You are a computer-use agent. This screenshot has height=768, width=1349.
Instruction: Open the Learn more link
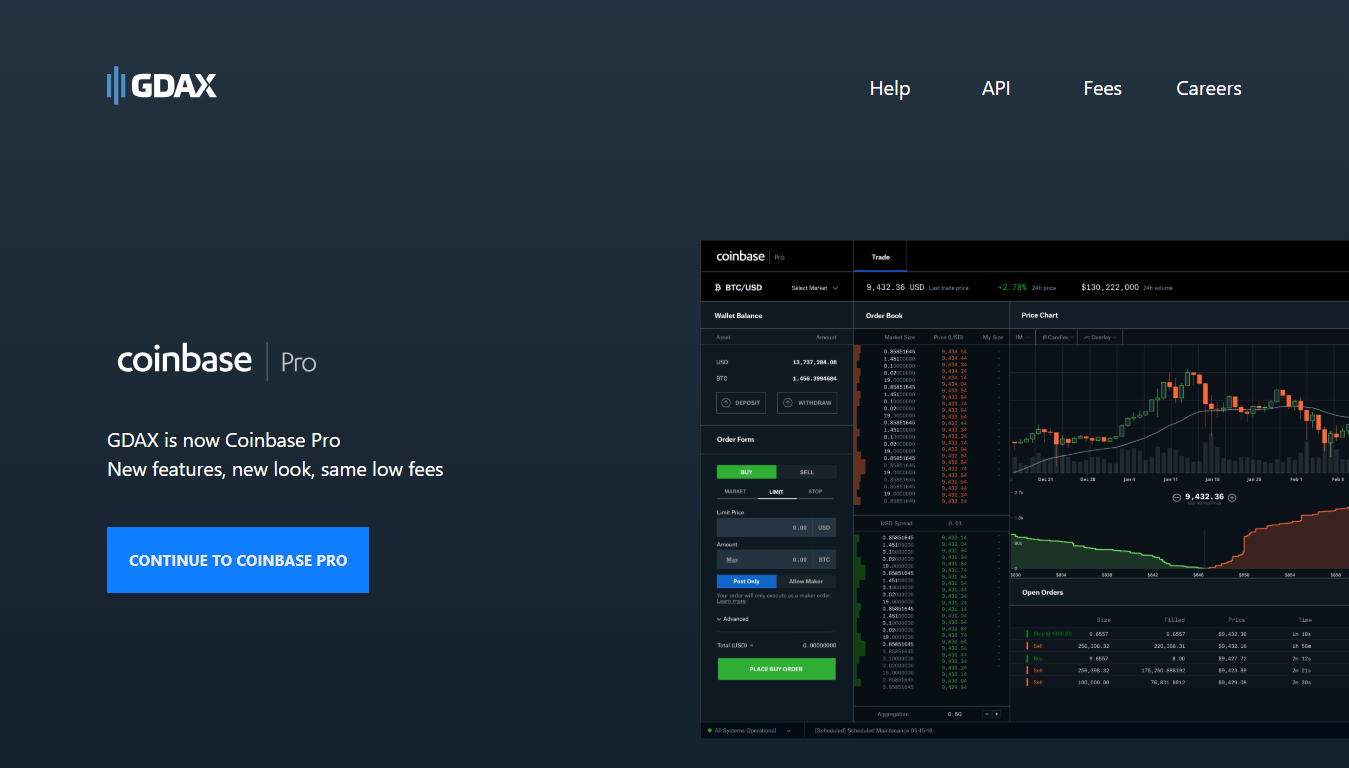point(731,601)
